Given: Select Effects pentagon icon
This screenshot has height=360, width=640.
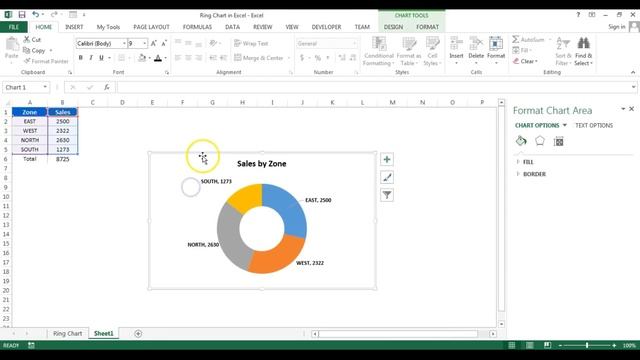Looking at the screenshot, I should click(540, 141).
